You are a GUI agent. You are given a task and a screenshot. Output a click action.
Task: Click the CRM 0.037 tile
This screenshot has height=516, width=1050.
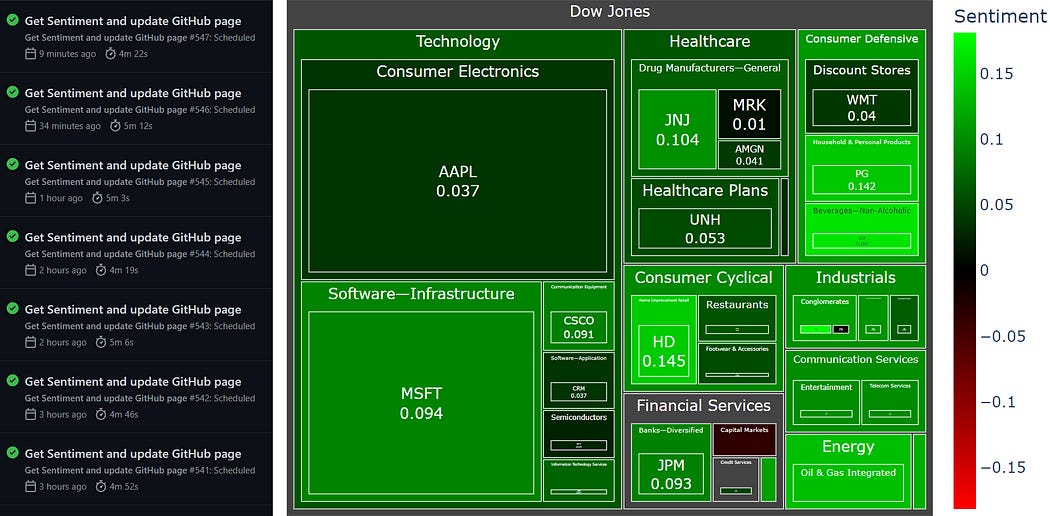[579, 392]
